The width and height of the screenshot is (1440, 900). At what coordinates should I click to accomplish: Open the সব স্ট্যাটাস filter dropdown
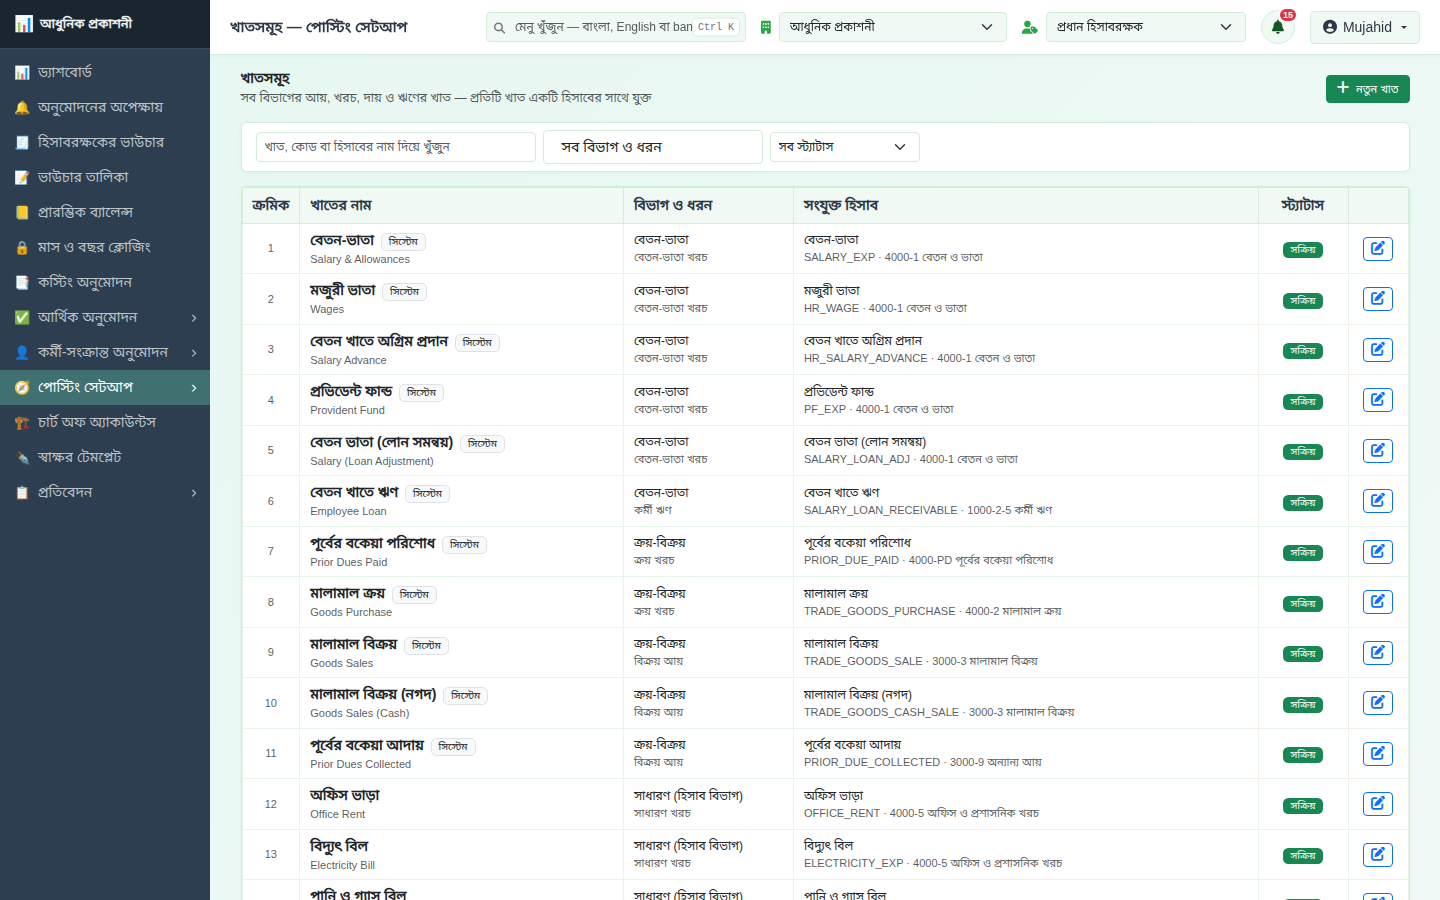coord(844,147)
